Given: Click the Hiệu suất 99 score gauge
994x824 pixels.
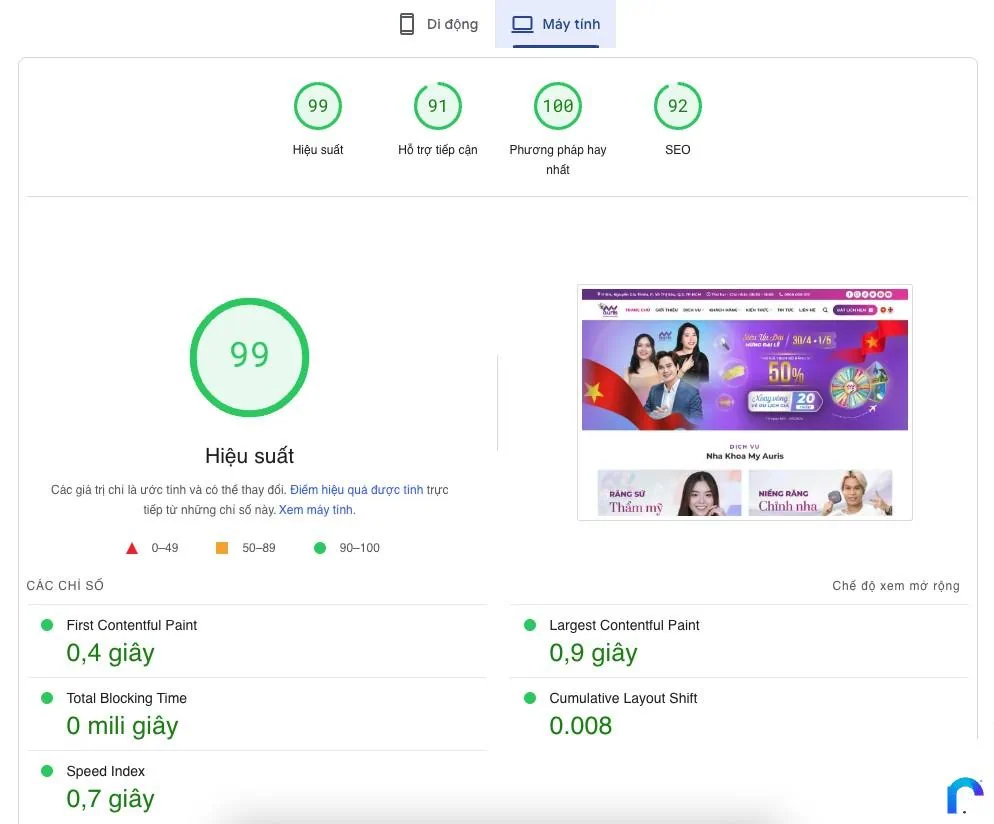Looking at the screenshot, I should 318,106.
